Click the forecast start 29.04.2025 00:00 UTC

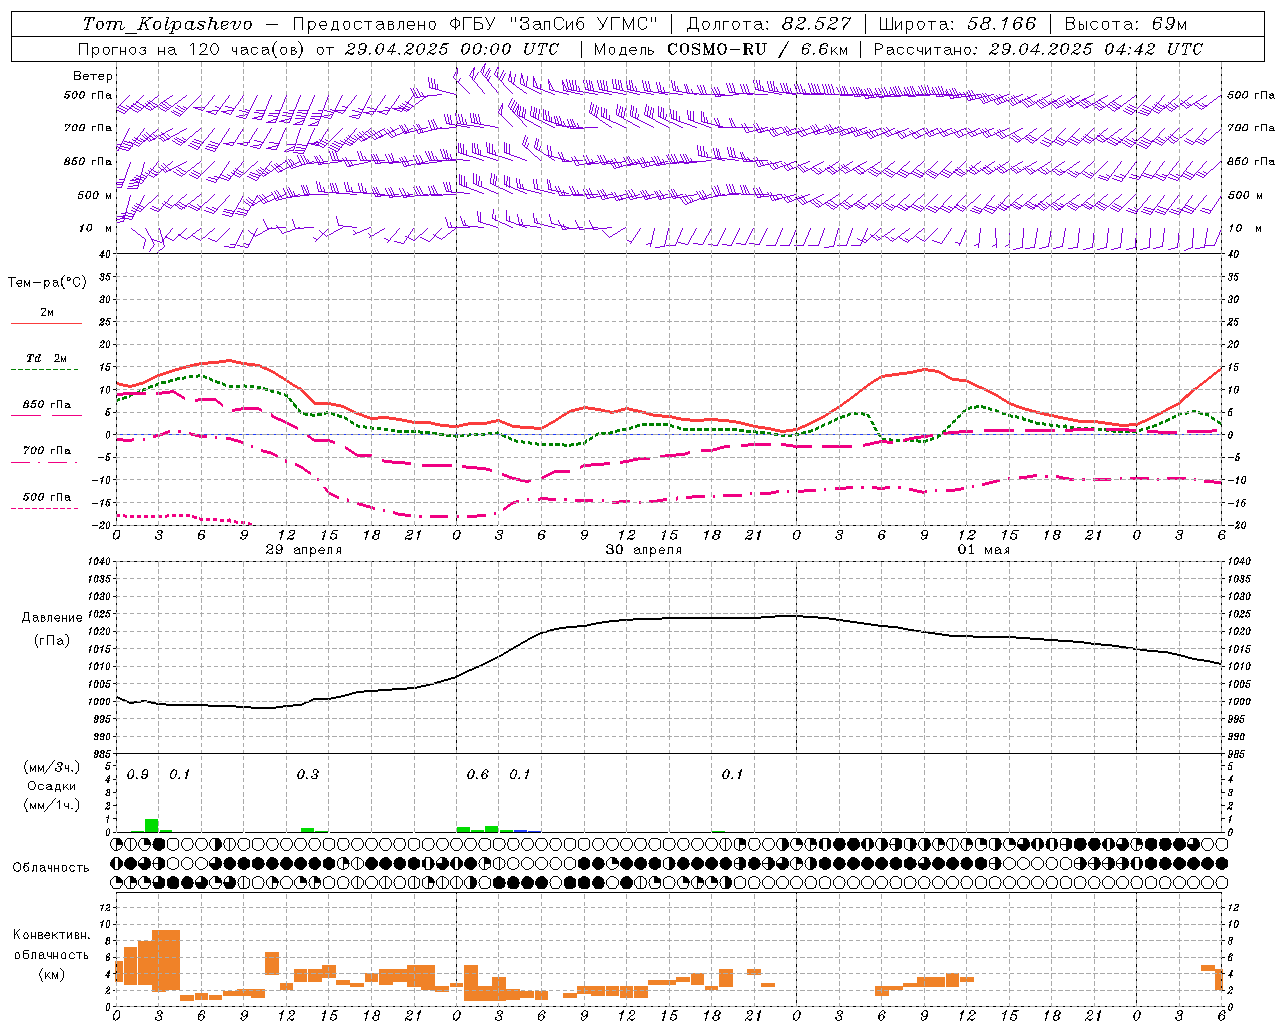click(x=452, y=49)
